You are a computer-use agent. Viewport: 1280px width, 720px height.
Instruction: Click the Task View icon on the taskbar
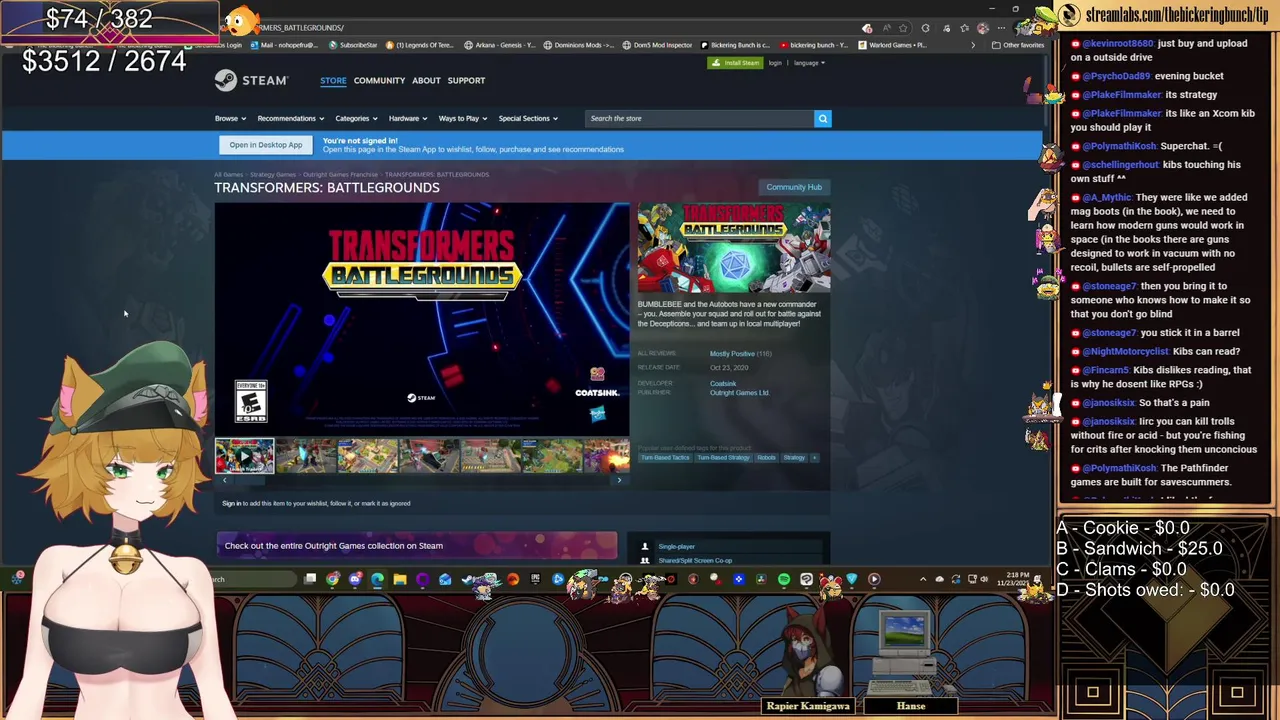[x=310, y=579]
